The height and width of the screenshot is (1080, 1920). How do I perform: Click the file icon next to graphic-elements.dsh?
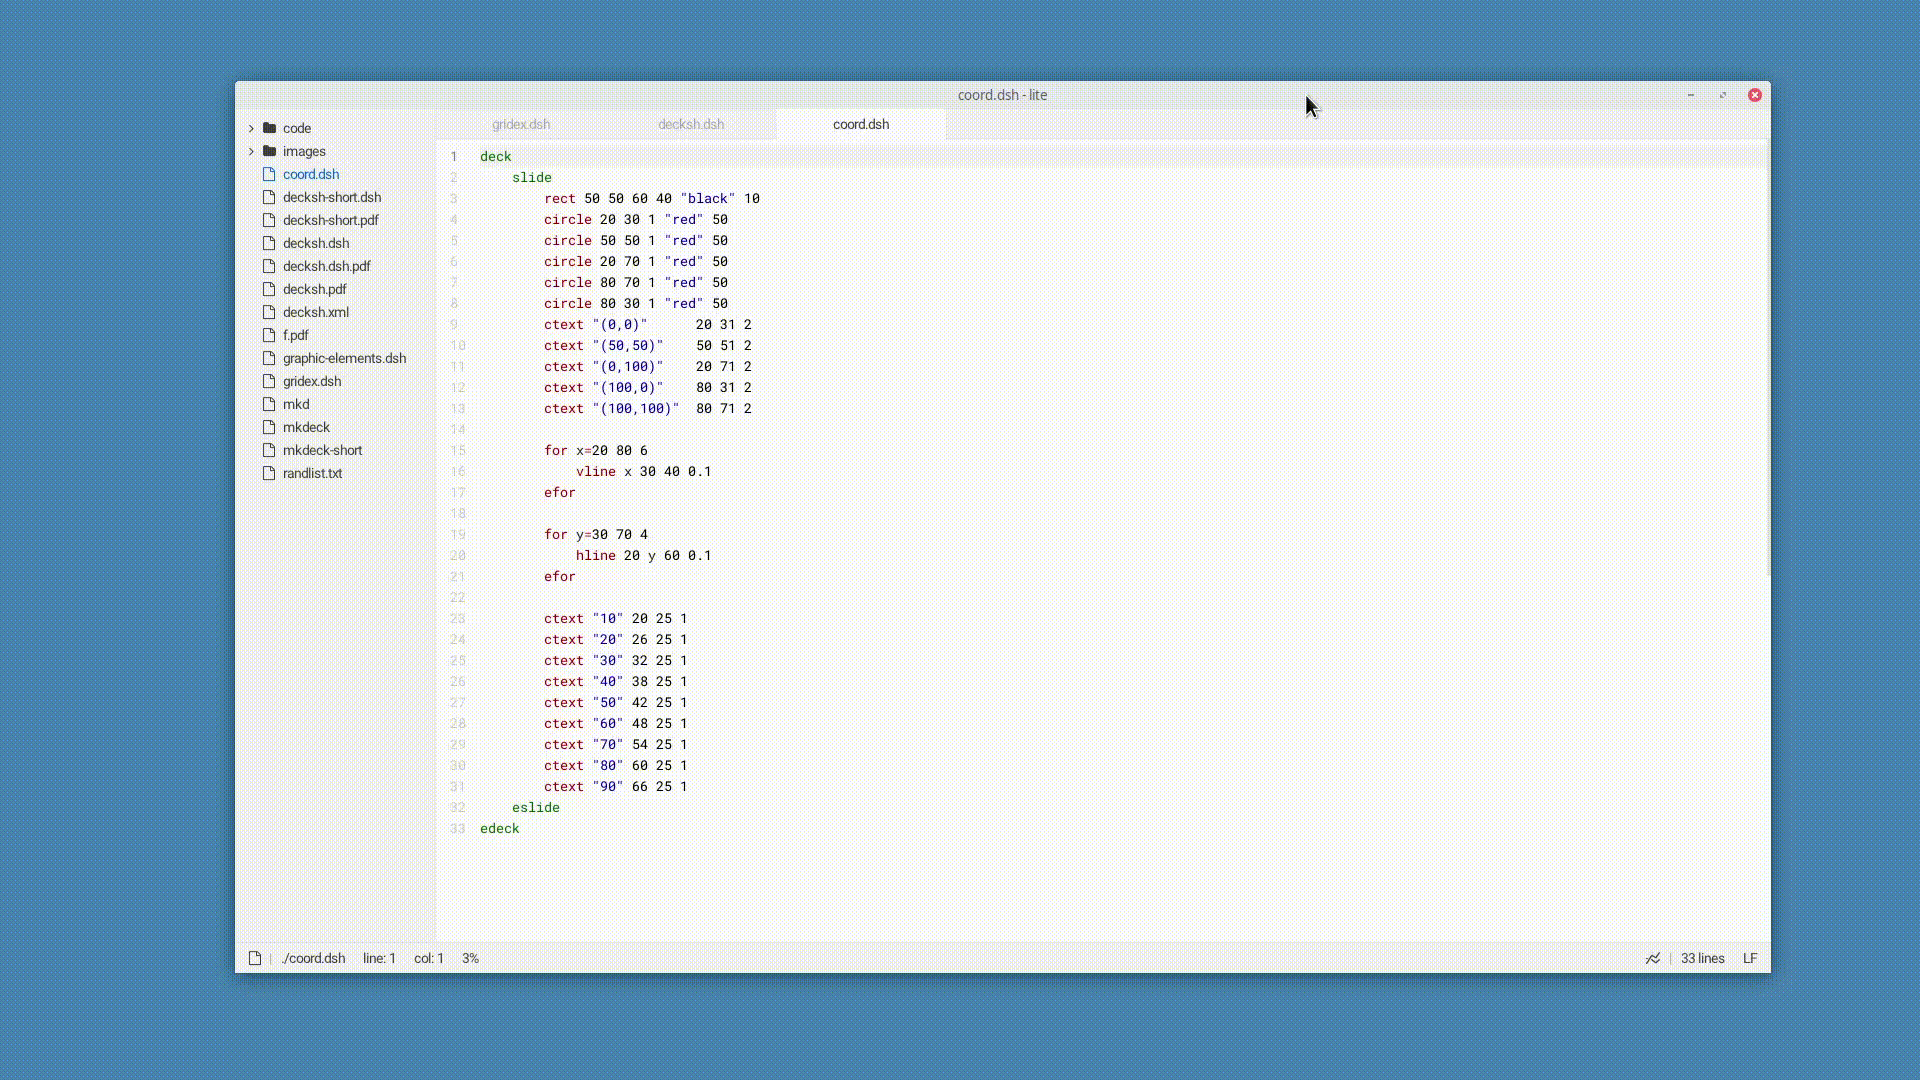268,358
